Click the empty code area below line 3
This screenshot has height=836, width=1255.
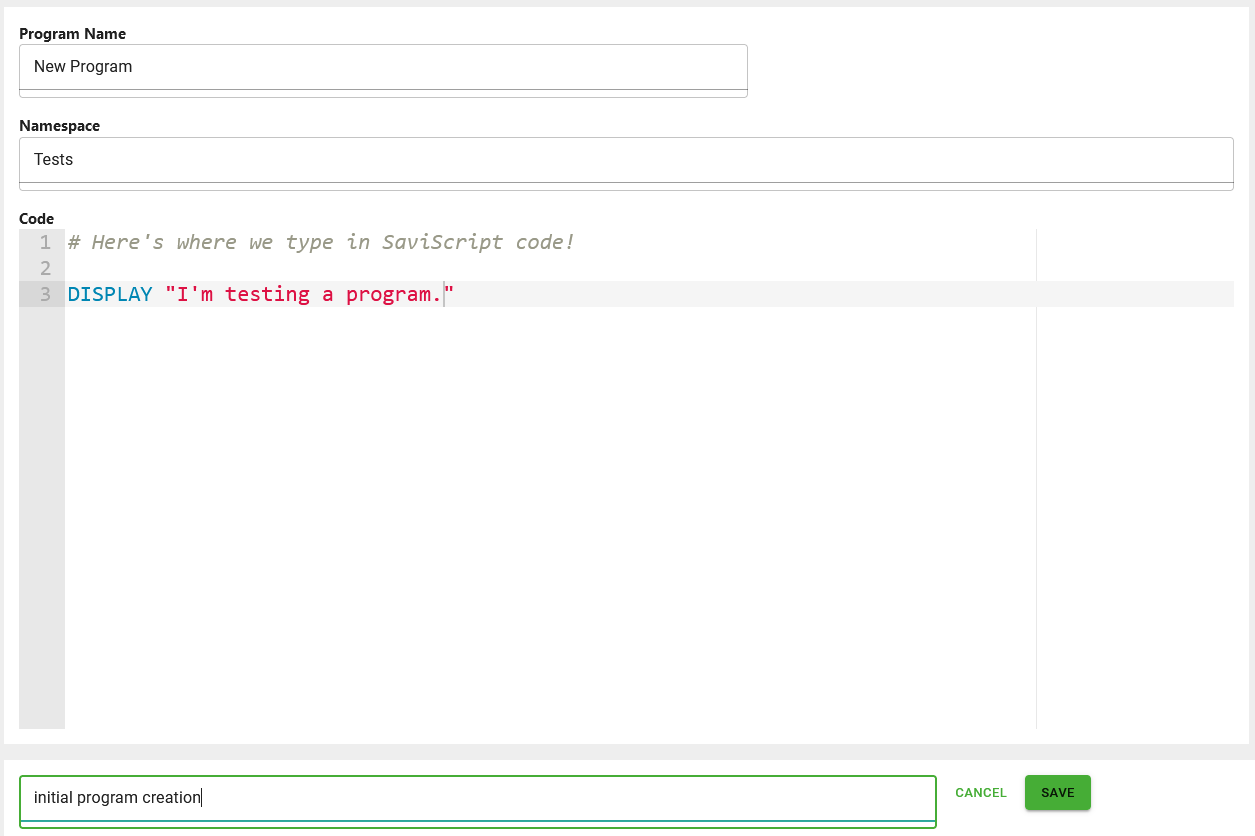(500, 450)
